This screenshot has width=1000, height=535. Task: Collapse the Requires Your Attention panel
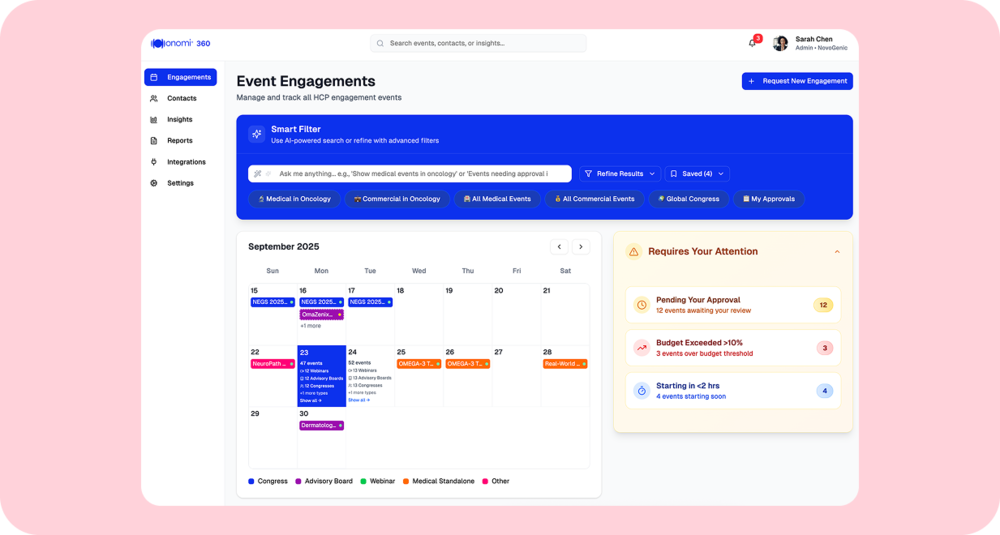click(x=837, y=252)
